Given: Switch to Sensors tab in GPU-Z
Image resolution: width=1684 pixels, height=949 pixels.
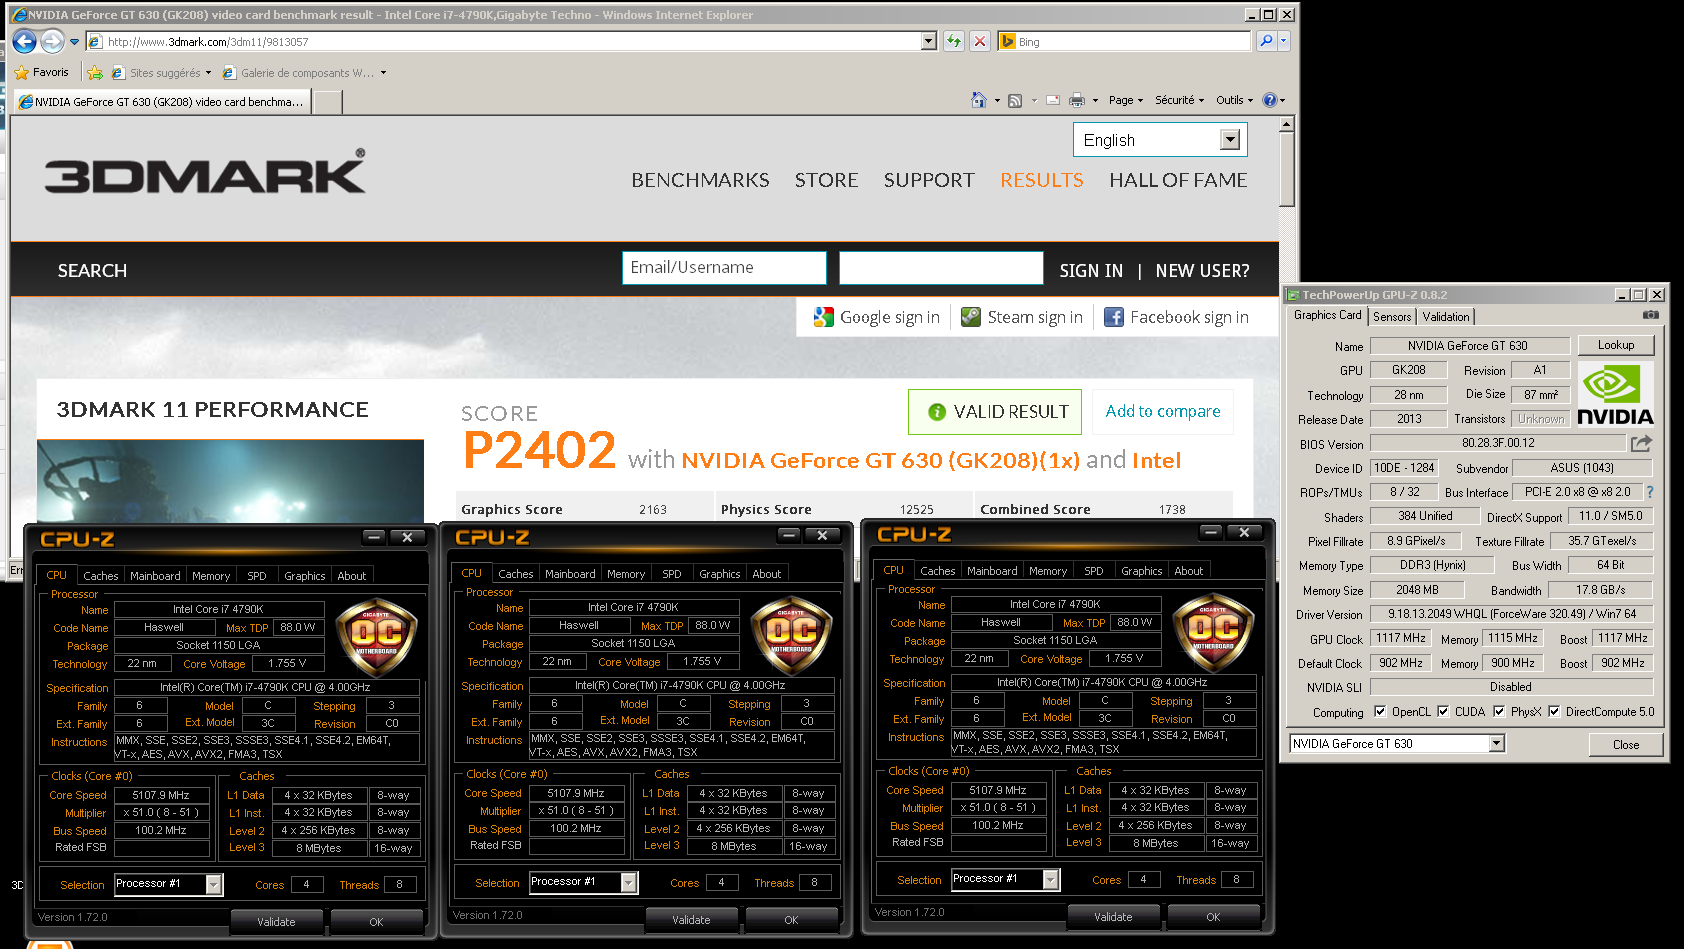Looking at the screenshot, I should pyautogui.click(x=1392, y=316).
